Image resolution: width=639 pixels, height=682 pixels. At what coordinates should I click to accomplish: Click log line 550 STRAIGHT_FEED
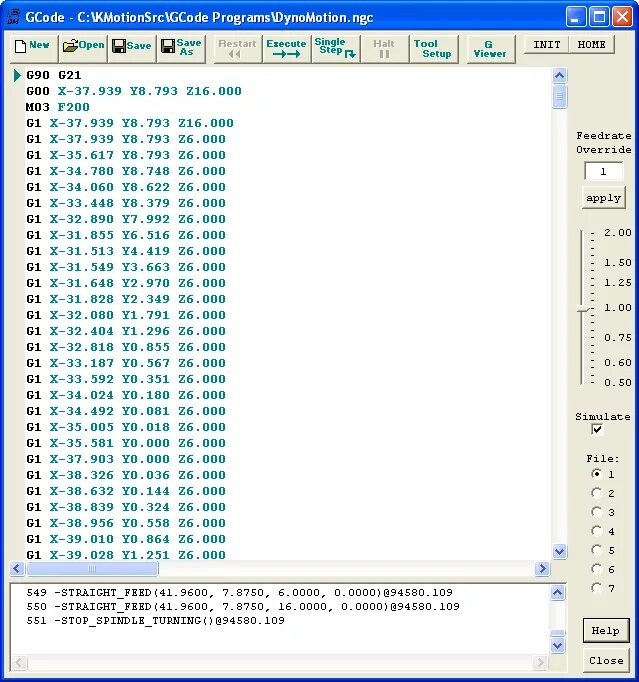[243, 606]
